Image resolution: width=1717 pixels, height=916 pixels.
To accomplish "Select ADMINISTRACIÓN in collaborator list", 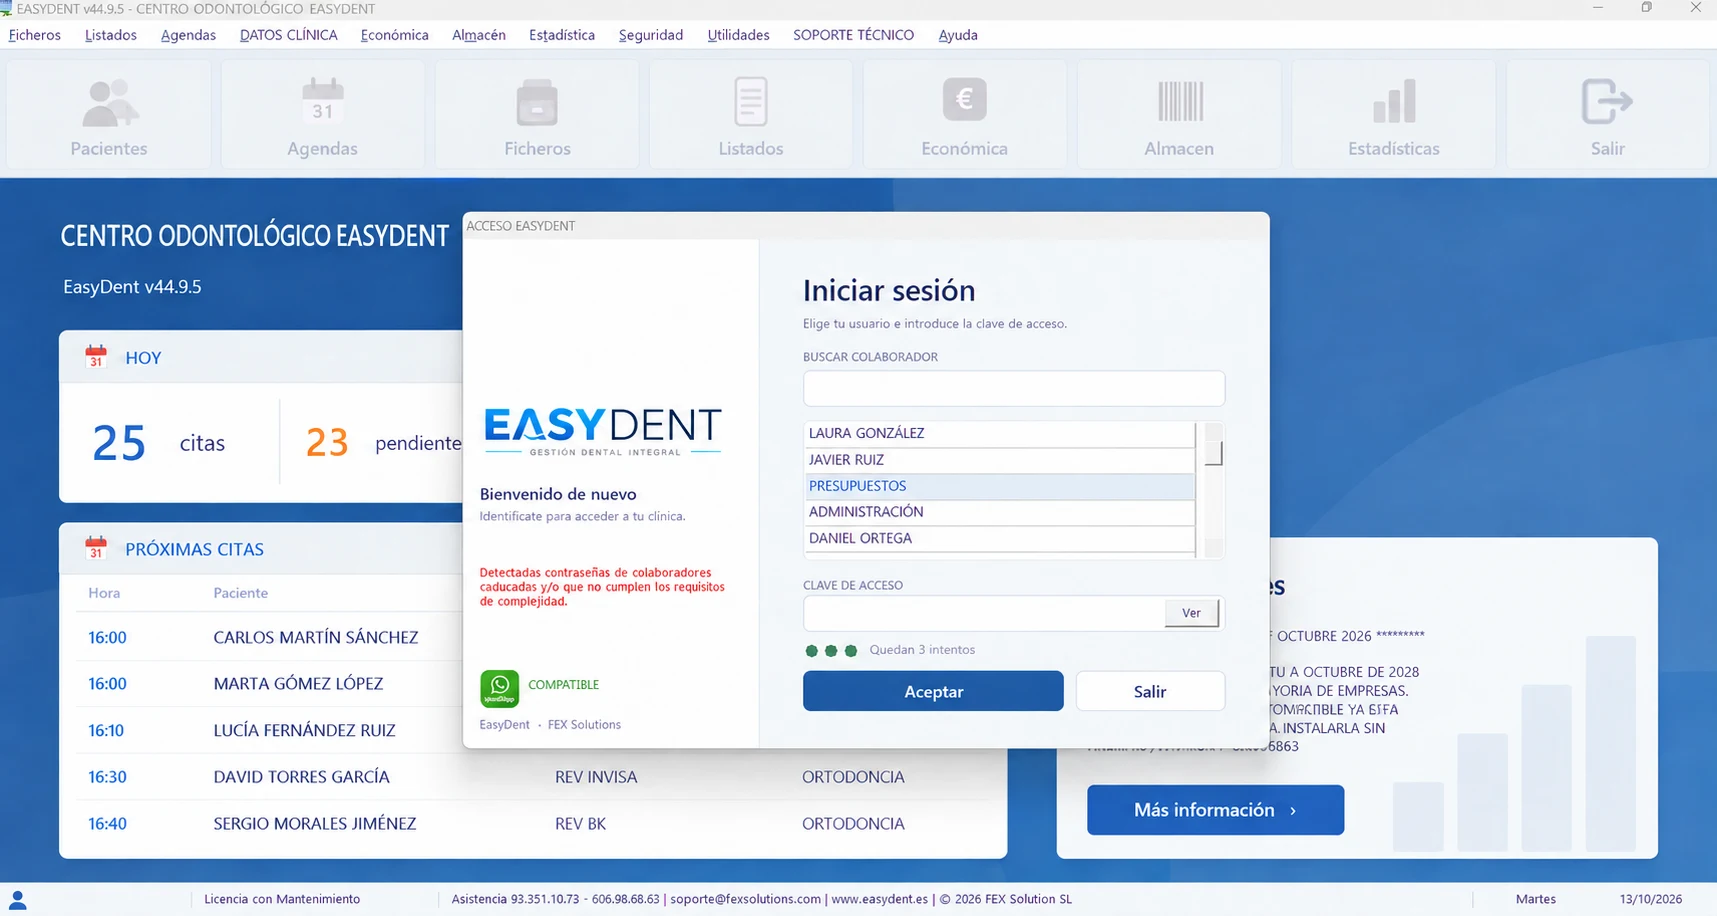I will (999, 512).
